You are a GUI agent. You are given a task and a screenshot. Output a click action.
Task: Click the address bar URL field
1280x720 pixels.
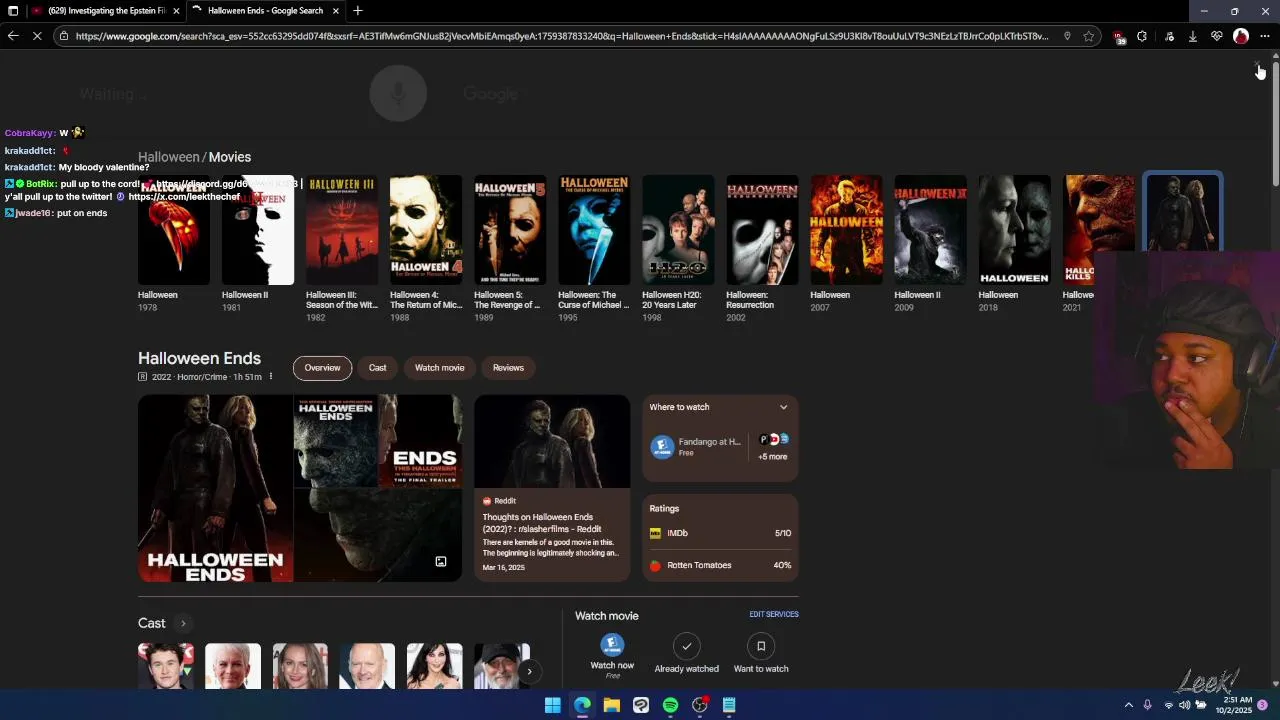(560, 36)
